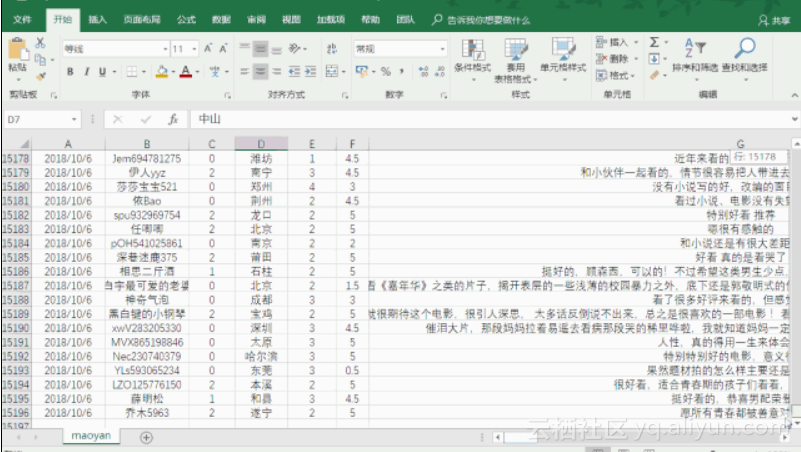The image size is (801, 452).
Task: Open the font name dropdown
Action: tap(165, 49)
